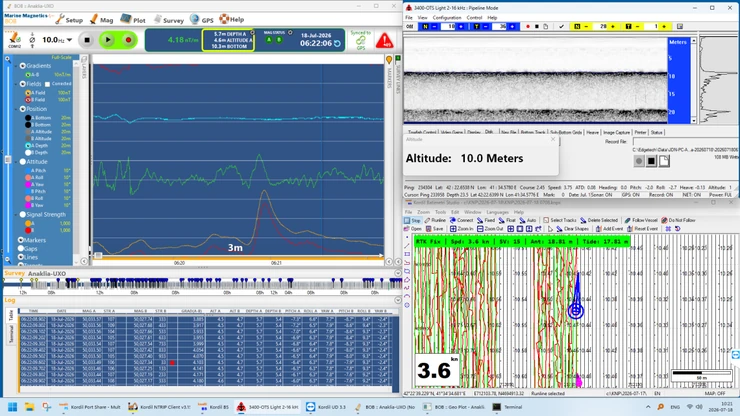
Task: Select the Terminal tab of the Log panel
Action: coord(11,334)
